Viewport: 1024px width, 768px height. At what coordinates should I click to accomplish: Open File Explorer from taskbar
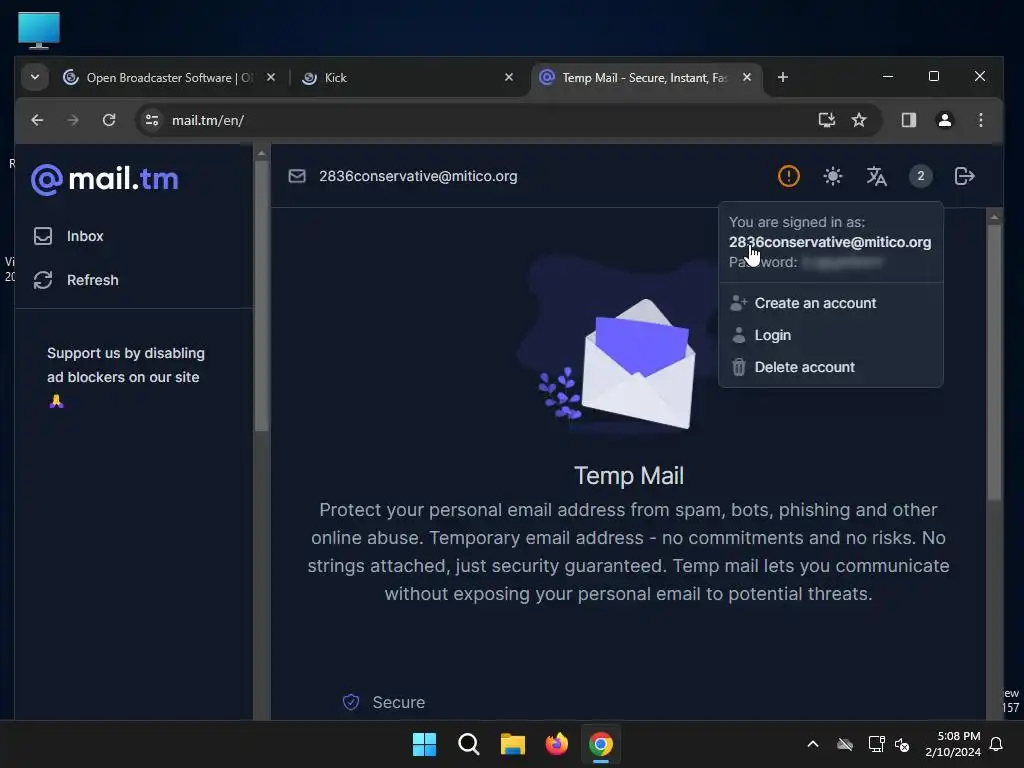[513, 744]
